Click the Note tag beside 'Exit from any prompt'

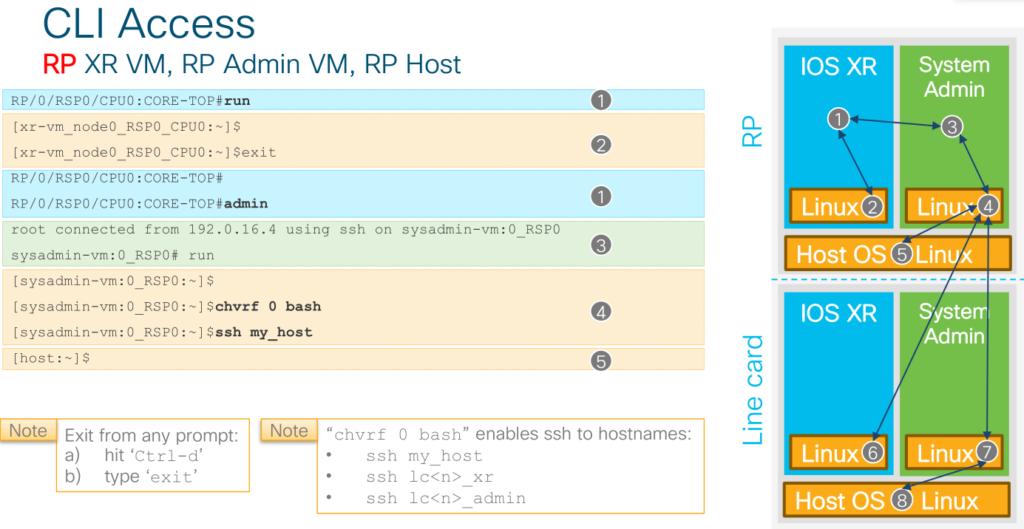[x=28, y=430]
